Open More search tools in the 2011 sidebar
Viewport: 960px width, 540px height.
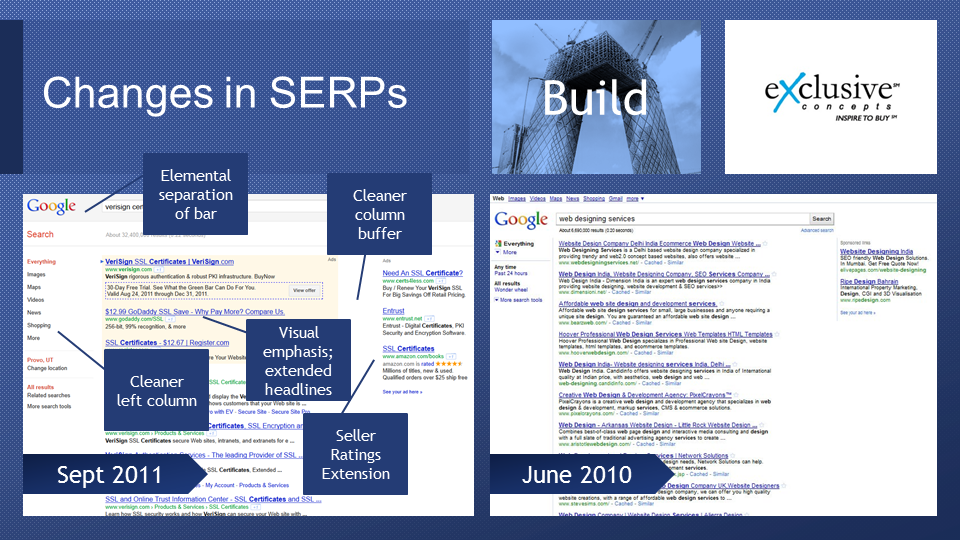click(x=49, y=407)
